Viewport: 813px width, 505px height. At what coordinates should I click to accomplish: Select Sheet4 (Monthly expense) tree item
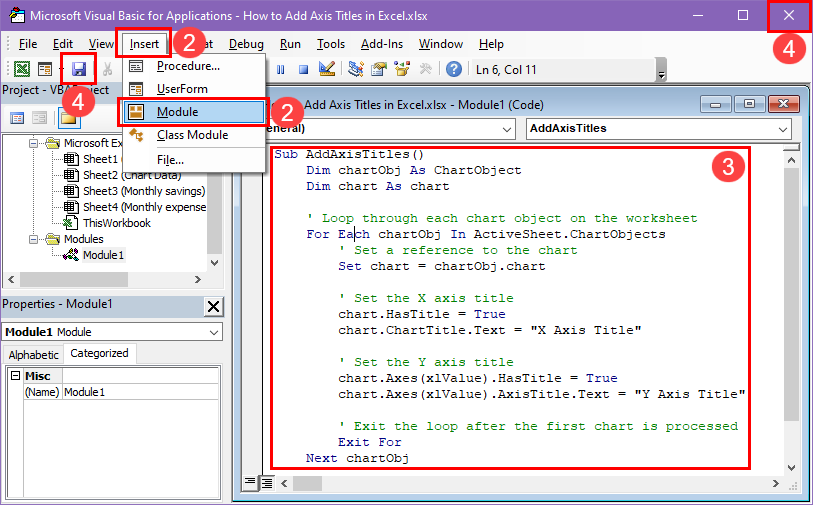[144, 207]
